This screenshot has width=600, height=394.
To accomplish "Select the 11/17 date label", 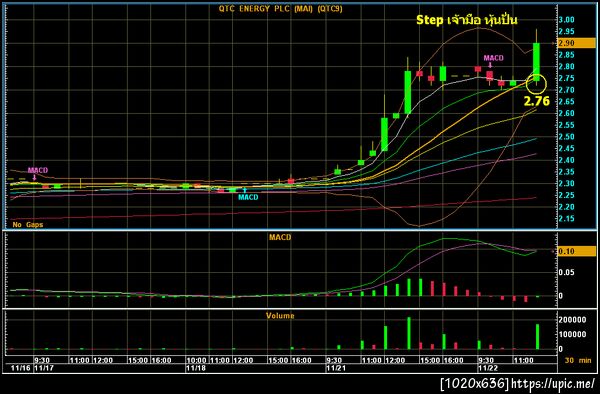I will tap(44, 368).
